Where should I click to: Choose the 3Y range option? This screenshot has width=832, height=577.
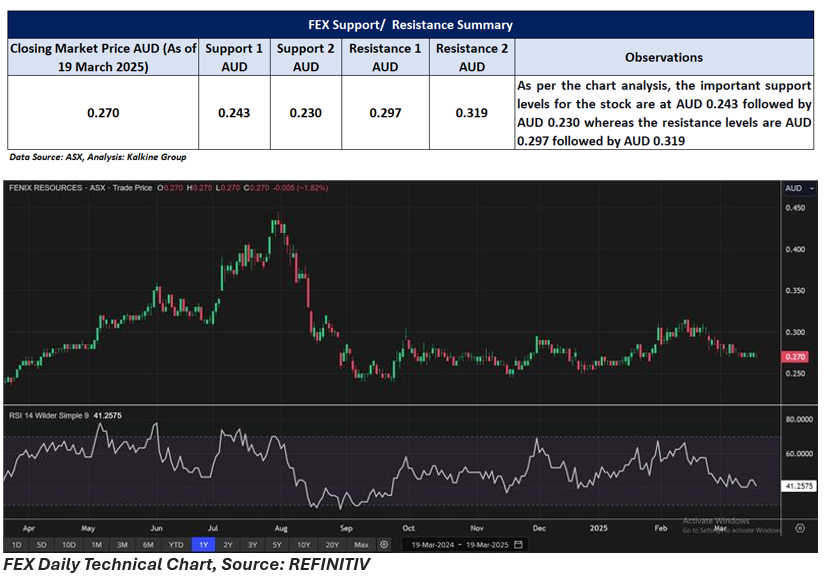[253, 545]
